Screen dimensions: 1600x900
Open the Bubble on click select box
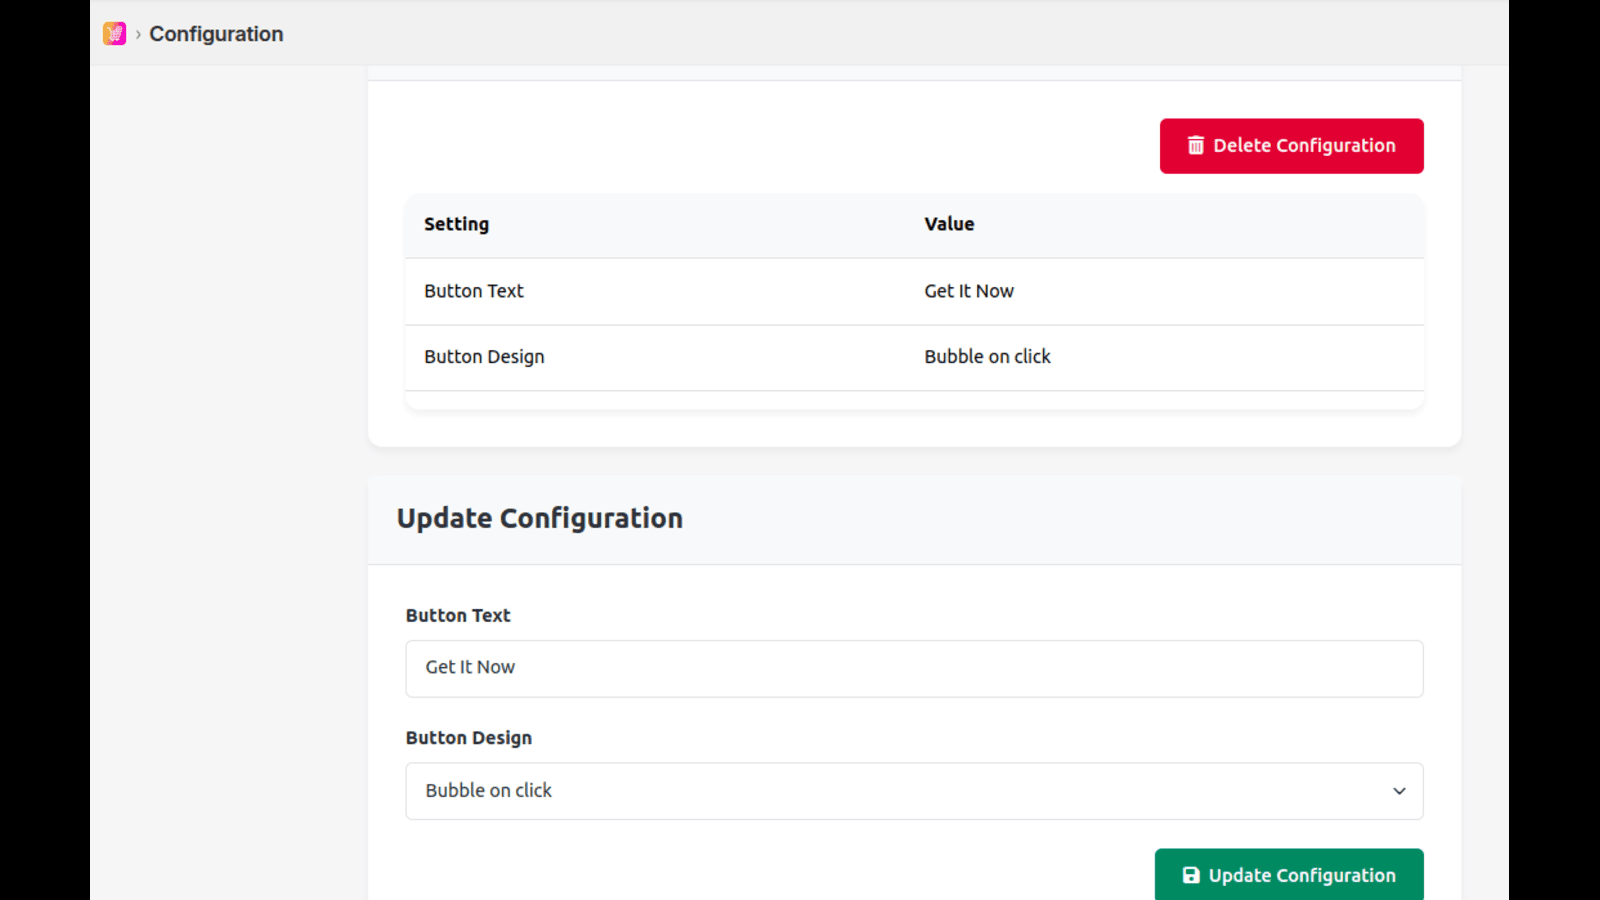[x=900, y=791]
